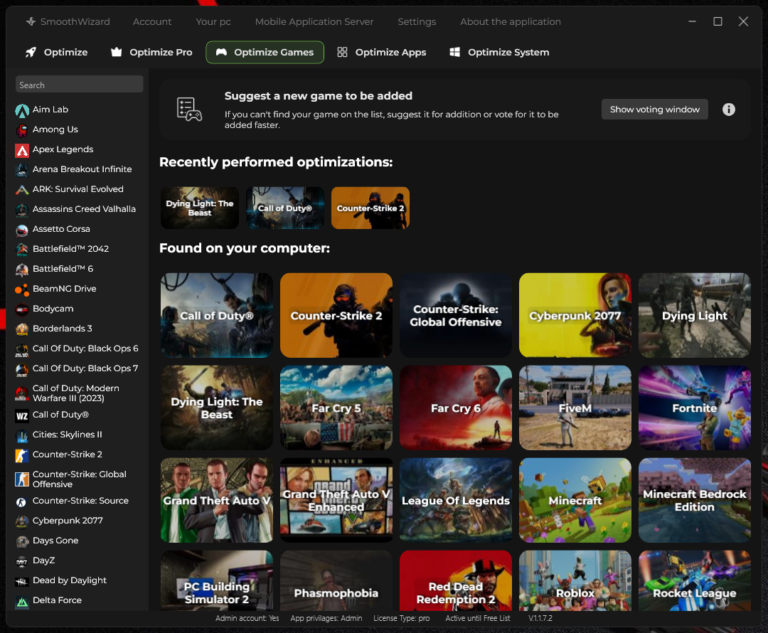Click the Show voting window button
Image resolution: width=768 pixels, height=633 pixels.
click(654, 109)
